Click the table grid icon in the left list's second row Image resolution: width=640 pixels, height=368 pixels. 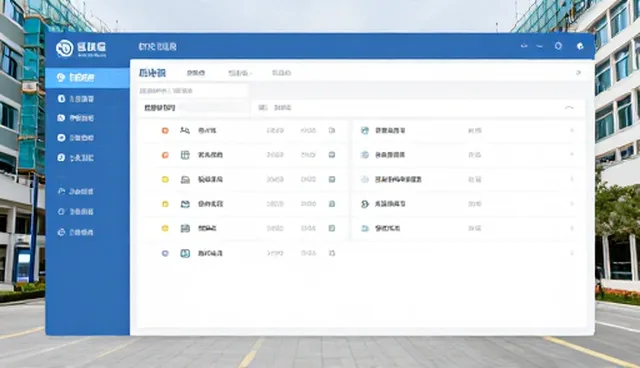185,155
